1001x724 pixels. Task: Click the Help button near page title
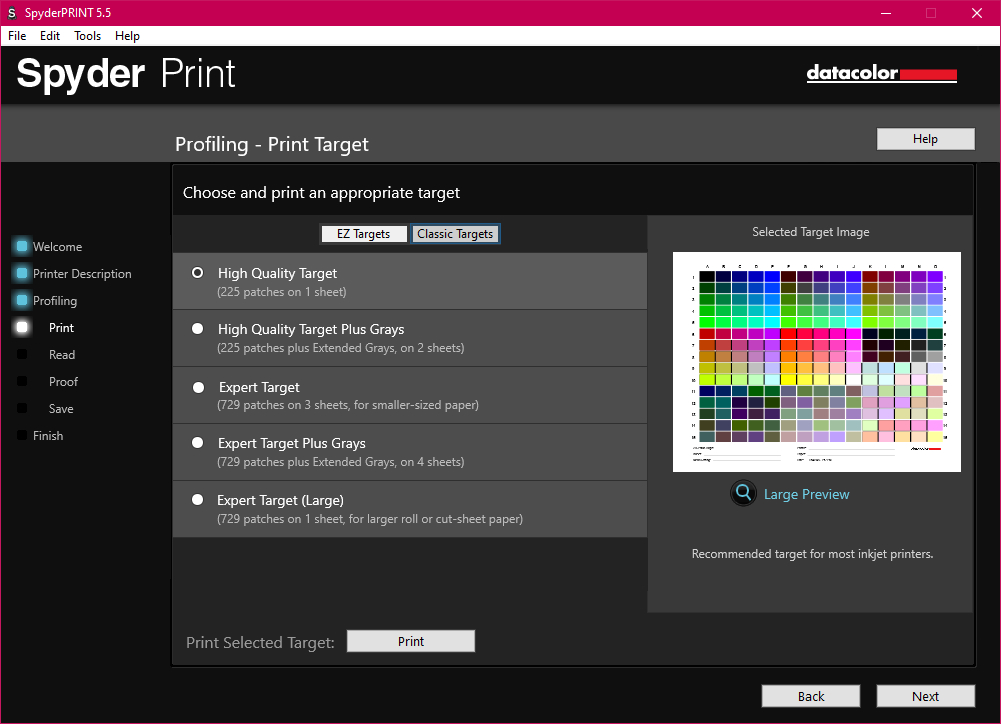(x=925, y=139)
